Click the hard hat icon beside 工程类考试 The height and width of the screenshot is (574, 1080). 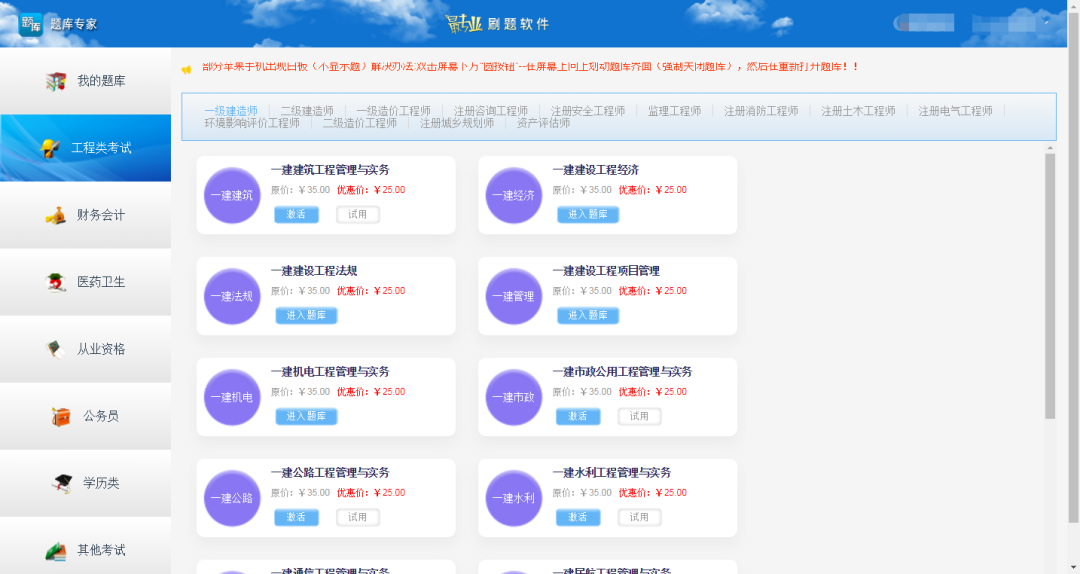[50, 148]
